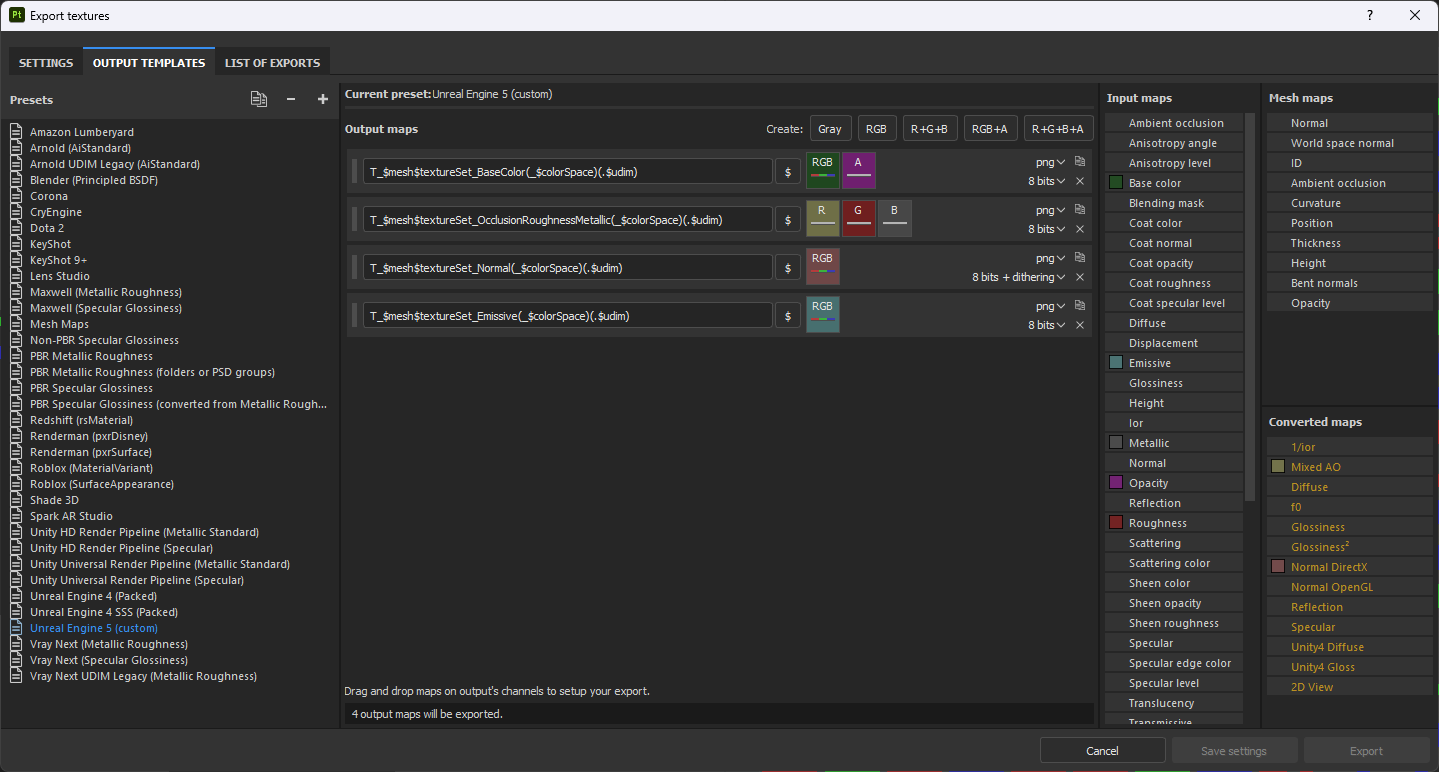Remove preset using the minus icon
The height and width of the screenshot is (772, 1439).
point(291,99)
